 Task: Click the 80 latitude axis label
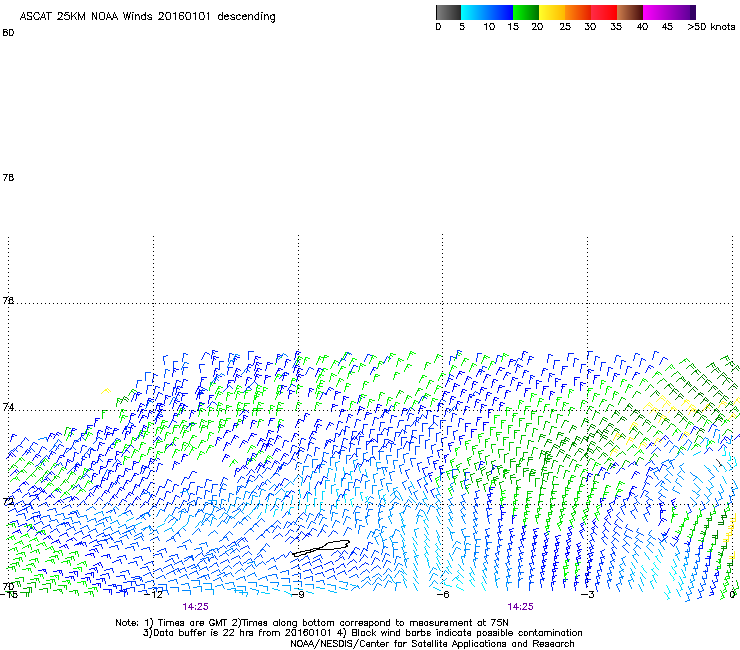point(8,33)
